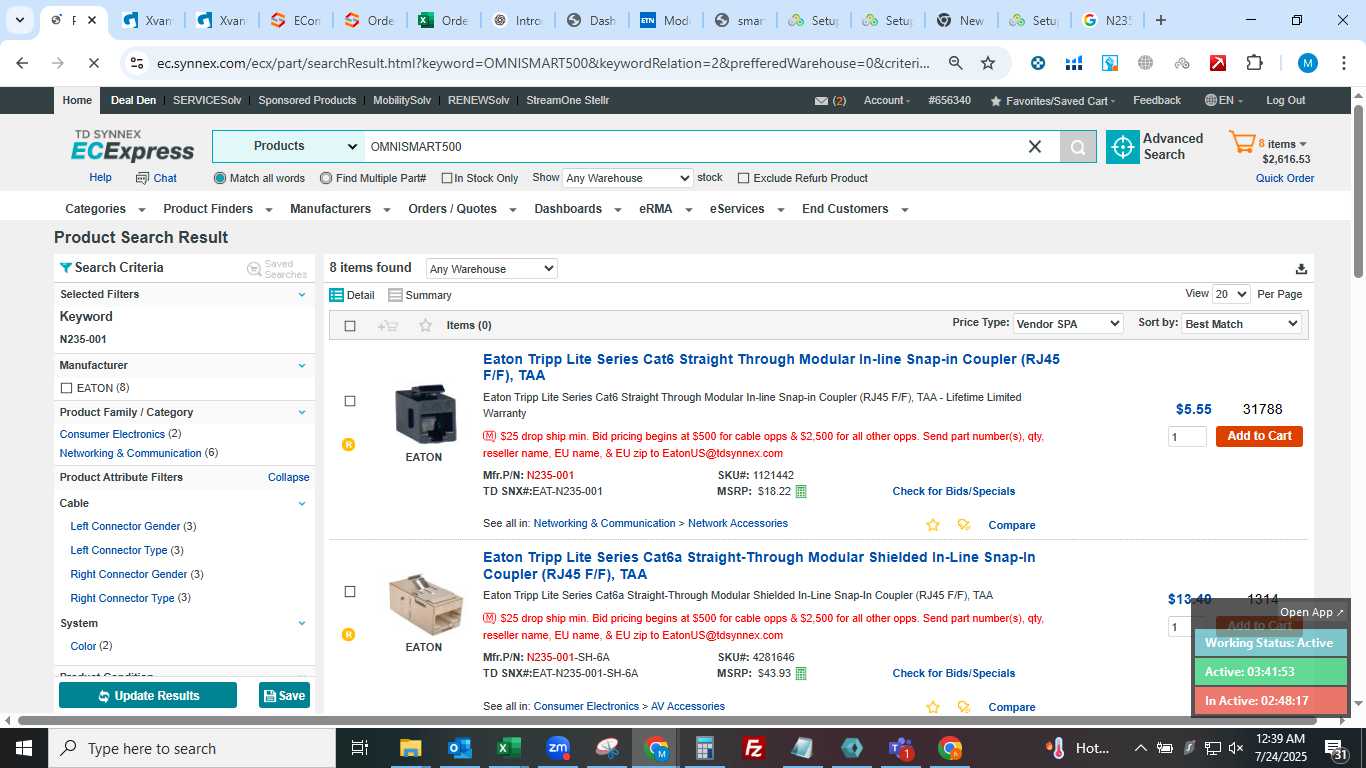The height and width of the screenshot is (768, 1366).
Task: Save the search criteria
Action: click(x=284, y=695)
